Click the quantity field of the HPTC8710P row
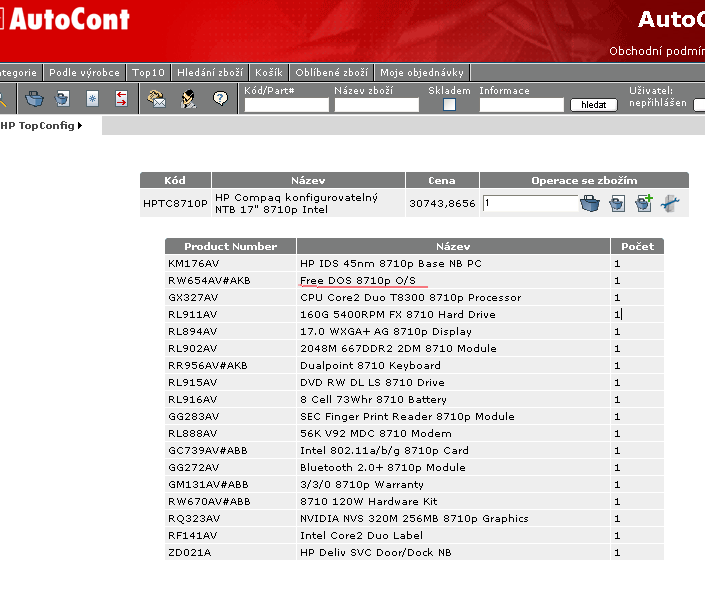The height and width of the screenshot is (591, 705). click(530, 203)
